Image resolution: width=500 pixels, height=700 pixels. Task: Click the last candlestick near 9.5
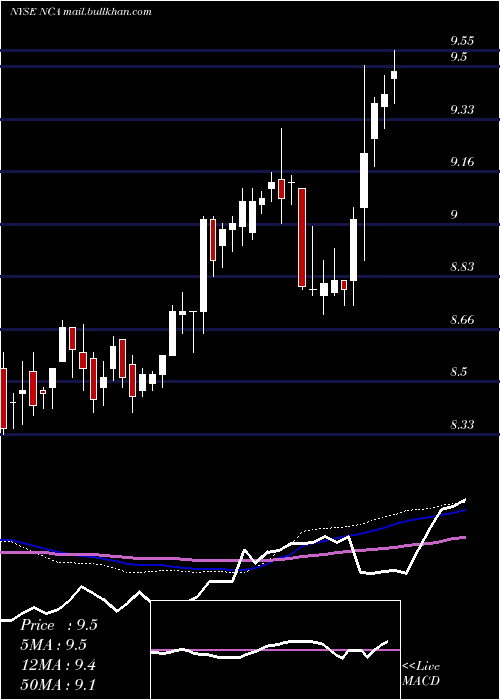[x=394, y=75]
